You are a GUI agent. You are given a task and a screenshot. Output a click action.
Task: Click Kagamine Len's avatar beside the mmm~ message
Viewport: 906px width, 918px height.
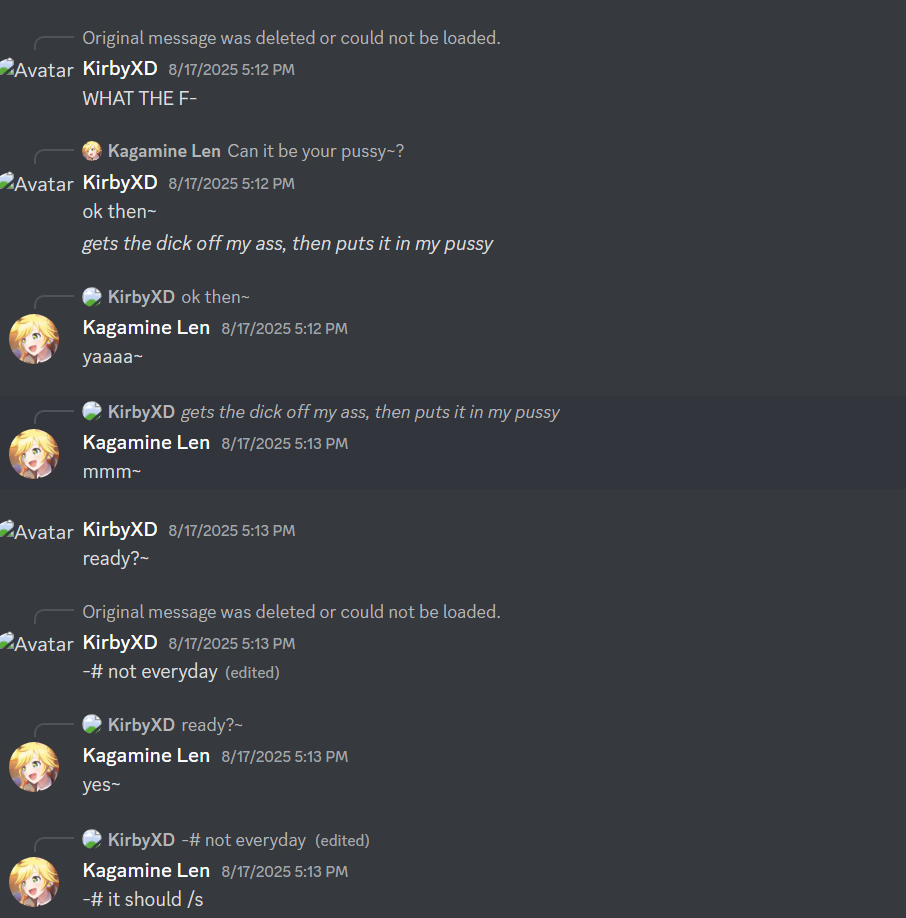tap(34, 454)
